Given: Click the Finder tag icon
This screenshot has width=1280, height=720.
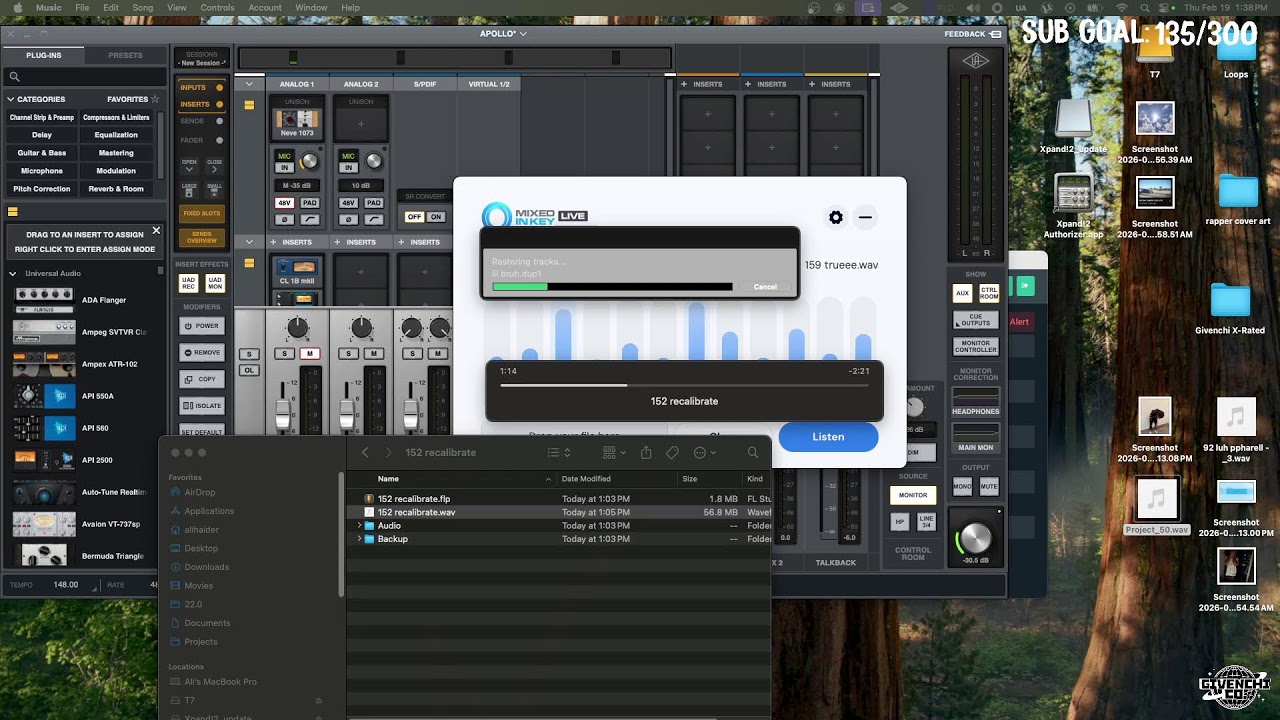Looking at the screenshot, I should click(672, 453).
